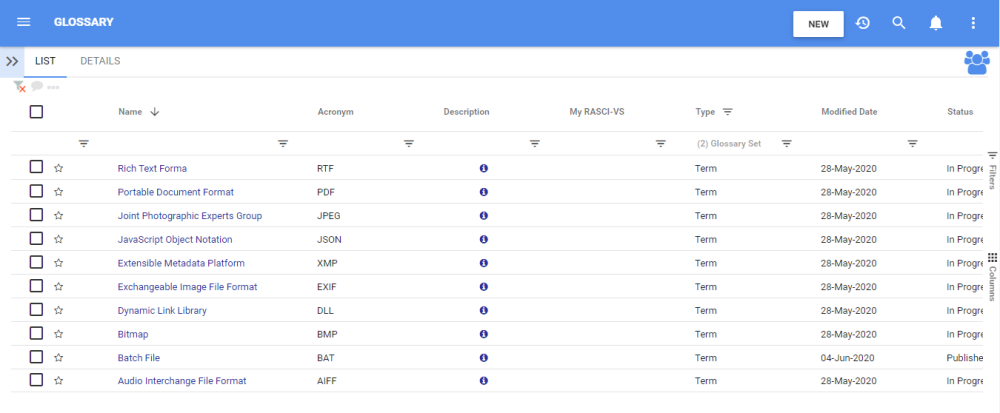Viewport: 1000px width, 413px height.
Task: Open the hamburger navigation menu
Action: pyautogui.click(x=24, y=22)
